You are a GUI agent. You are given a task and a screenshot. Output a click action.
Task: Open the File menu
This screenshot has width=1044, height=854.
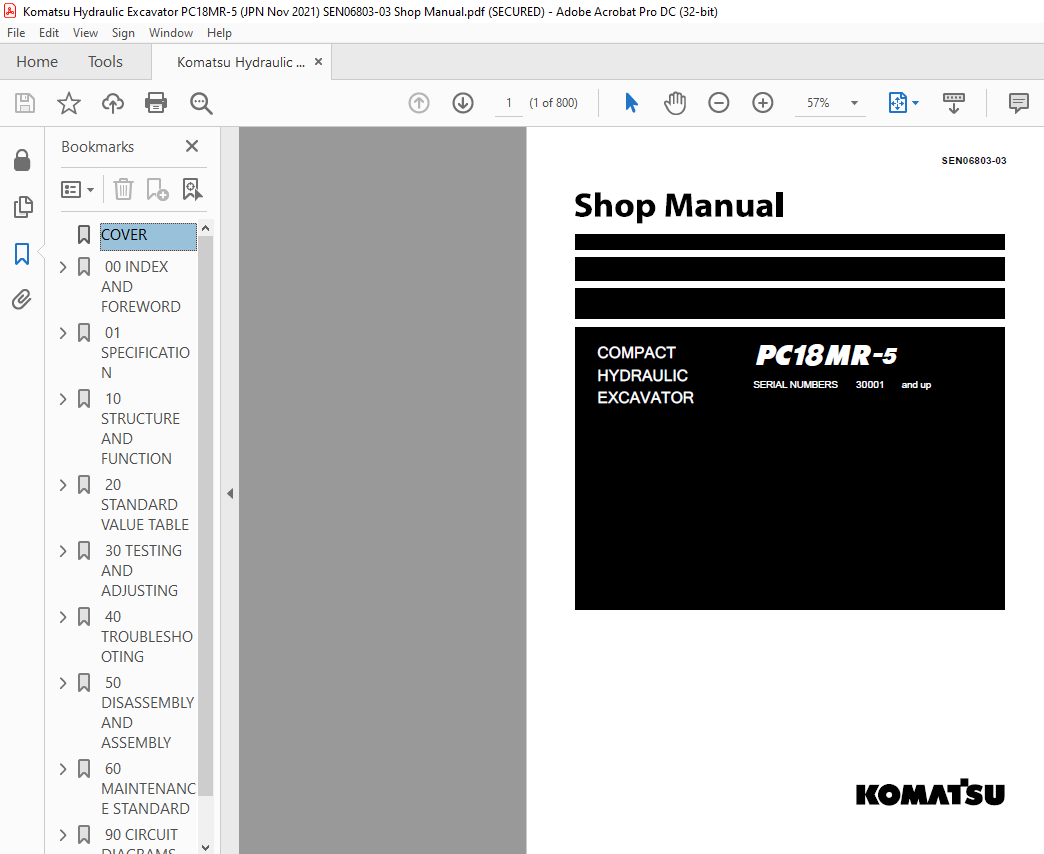(16, 33)
